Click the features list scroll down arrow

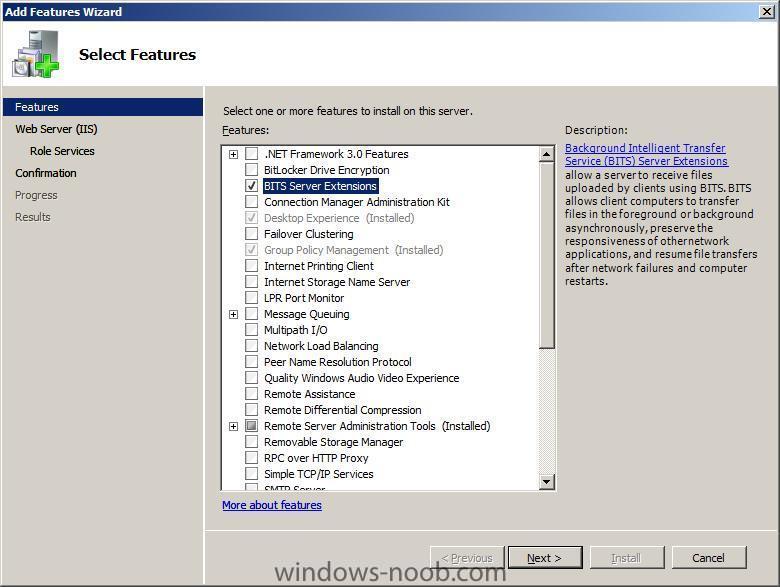tap(546, 481)
